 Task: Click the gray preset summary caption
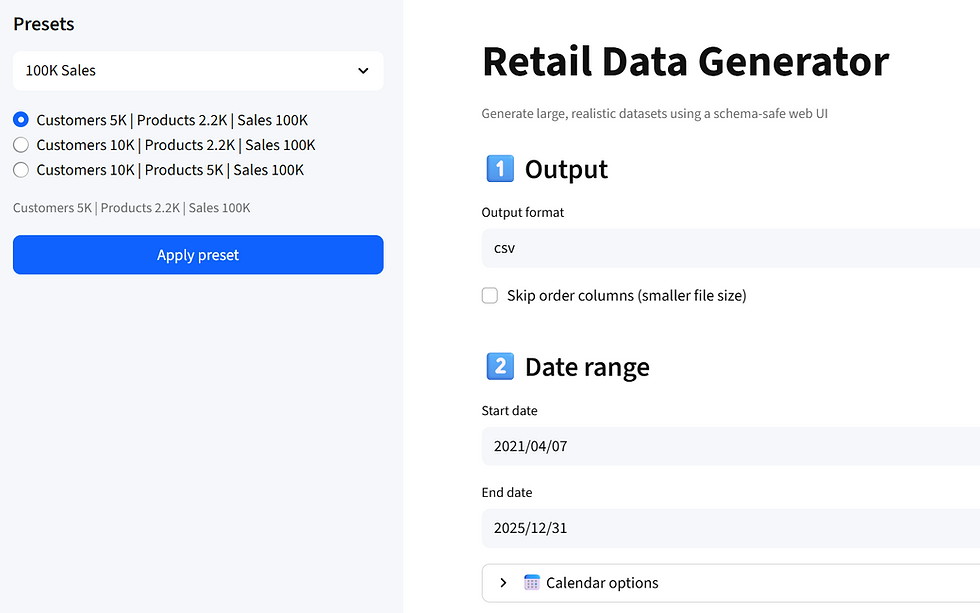131,208
